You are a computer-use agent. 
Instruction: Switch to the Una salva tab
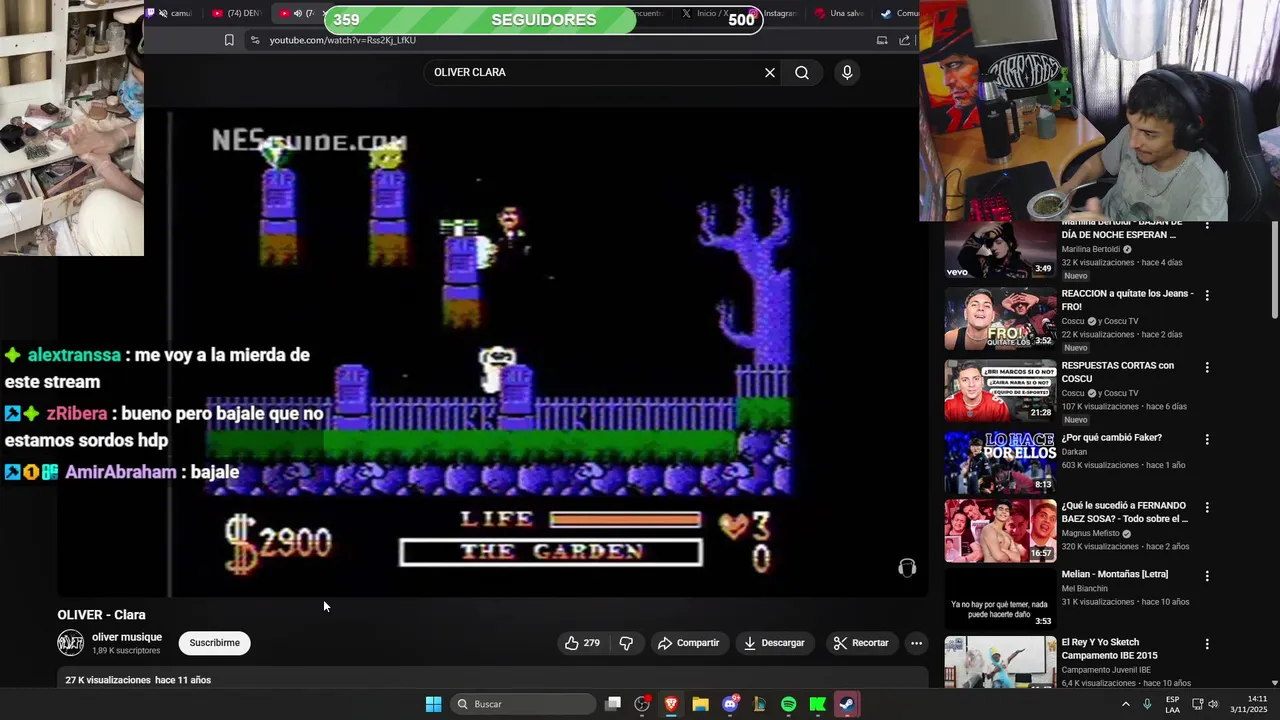click(840, 13)
